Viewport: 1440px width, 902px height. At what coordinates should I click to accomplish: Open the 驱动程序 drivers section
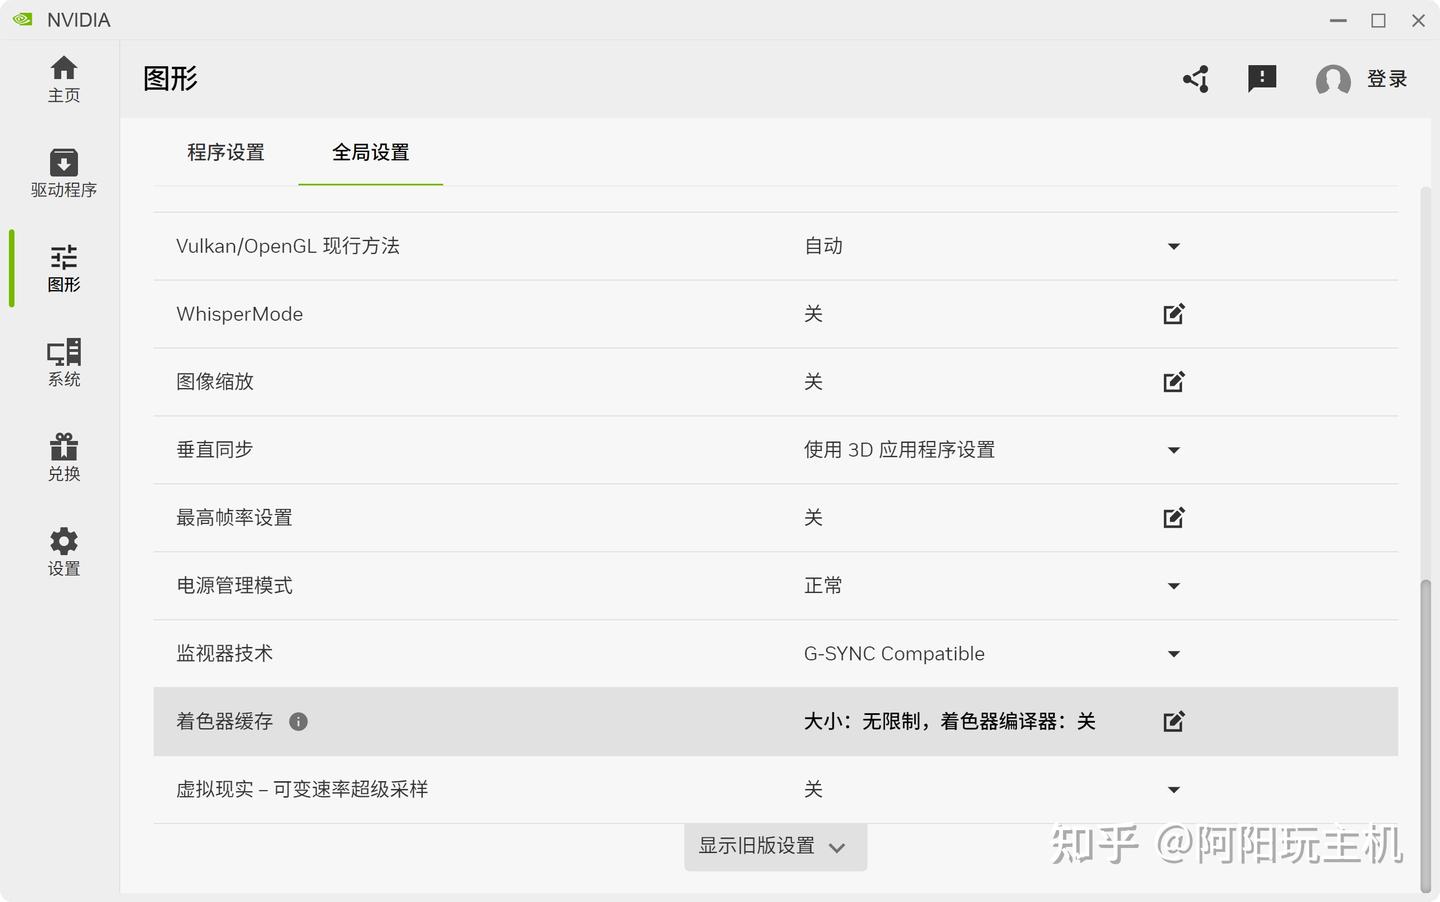point(64,174)
